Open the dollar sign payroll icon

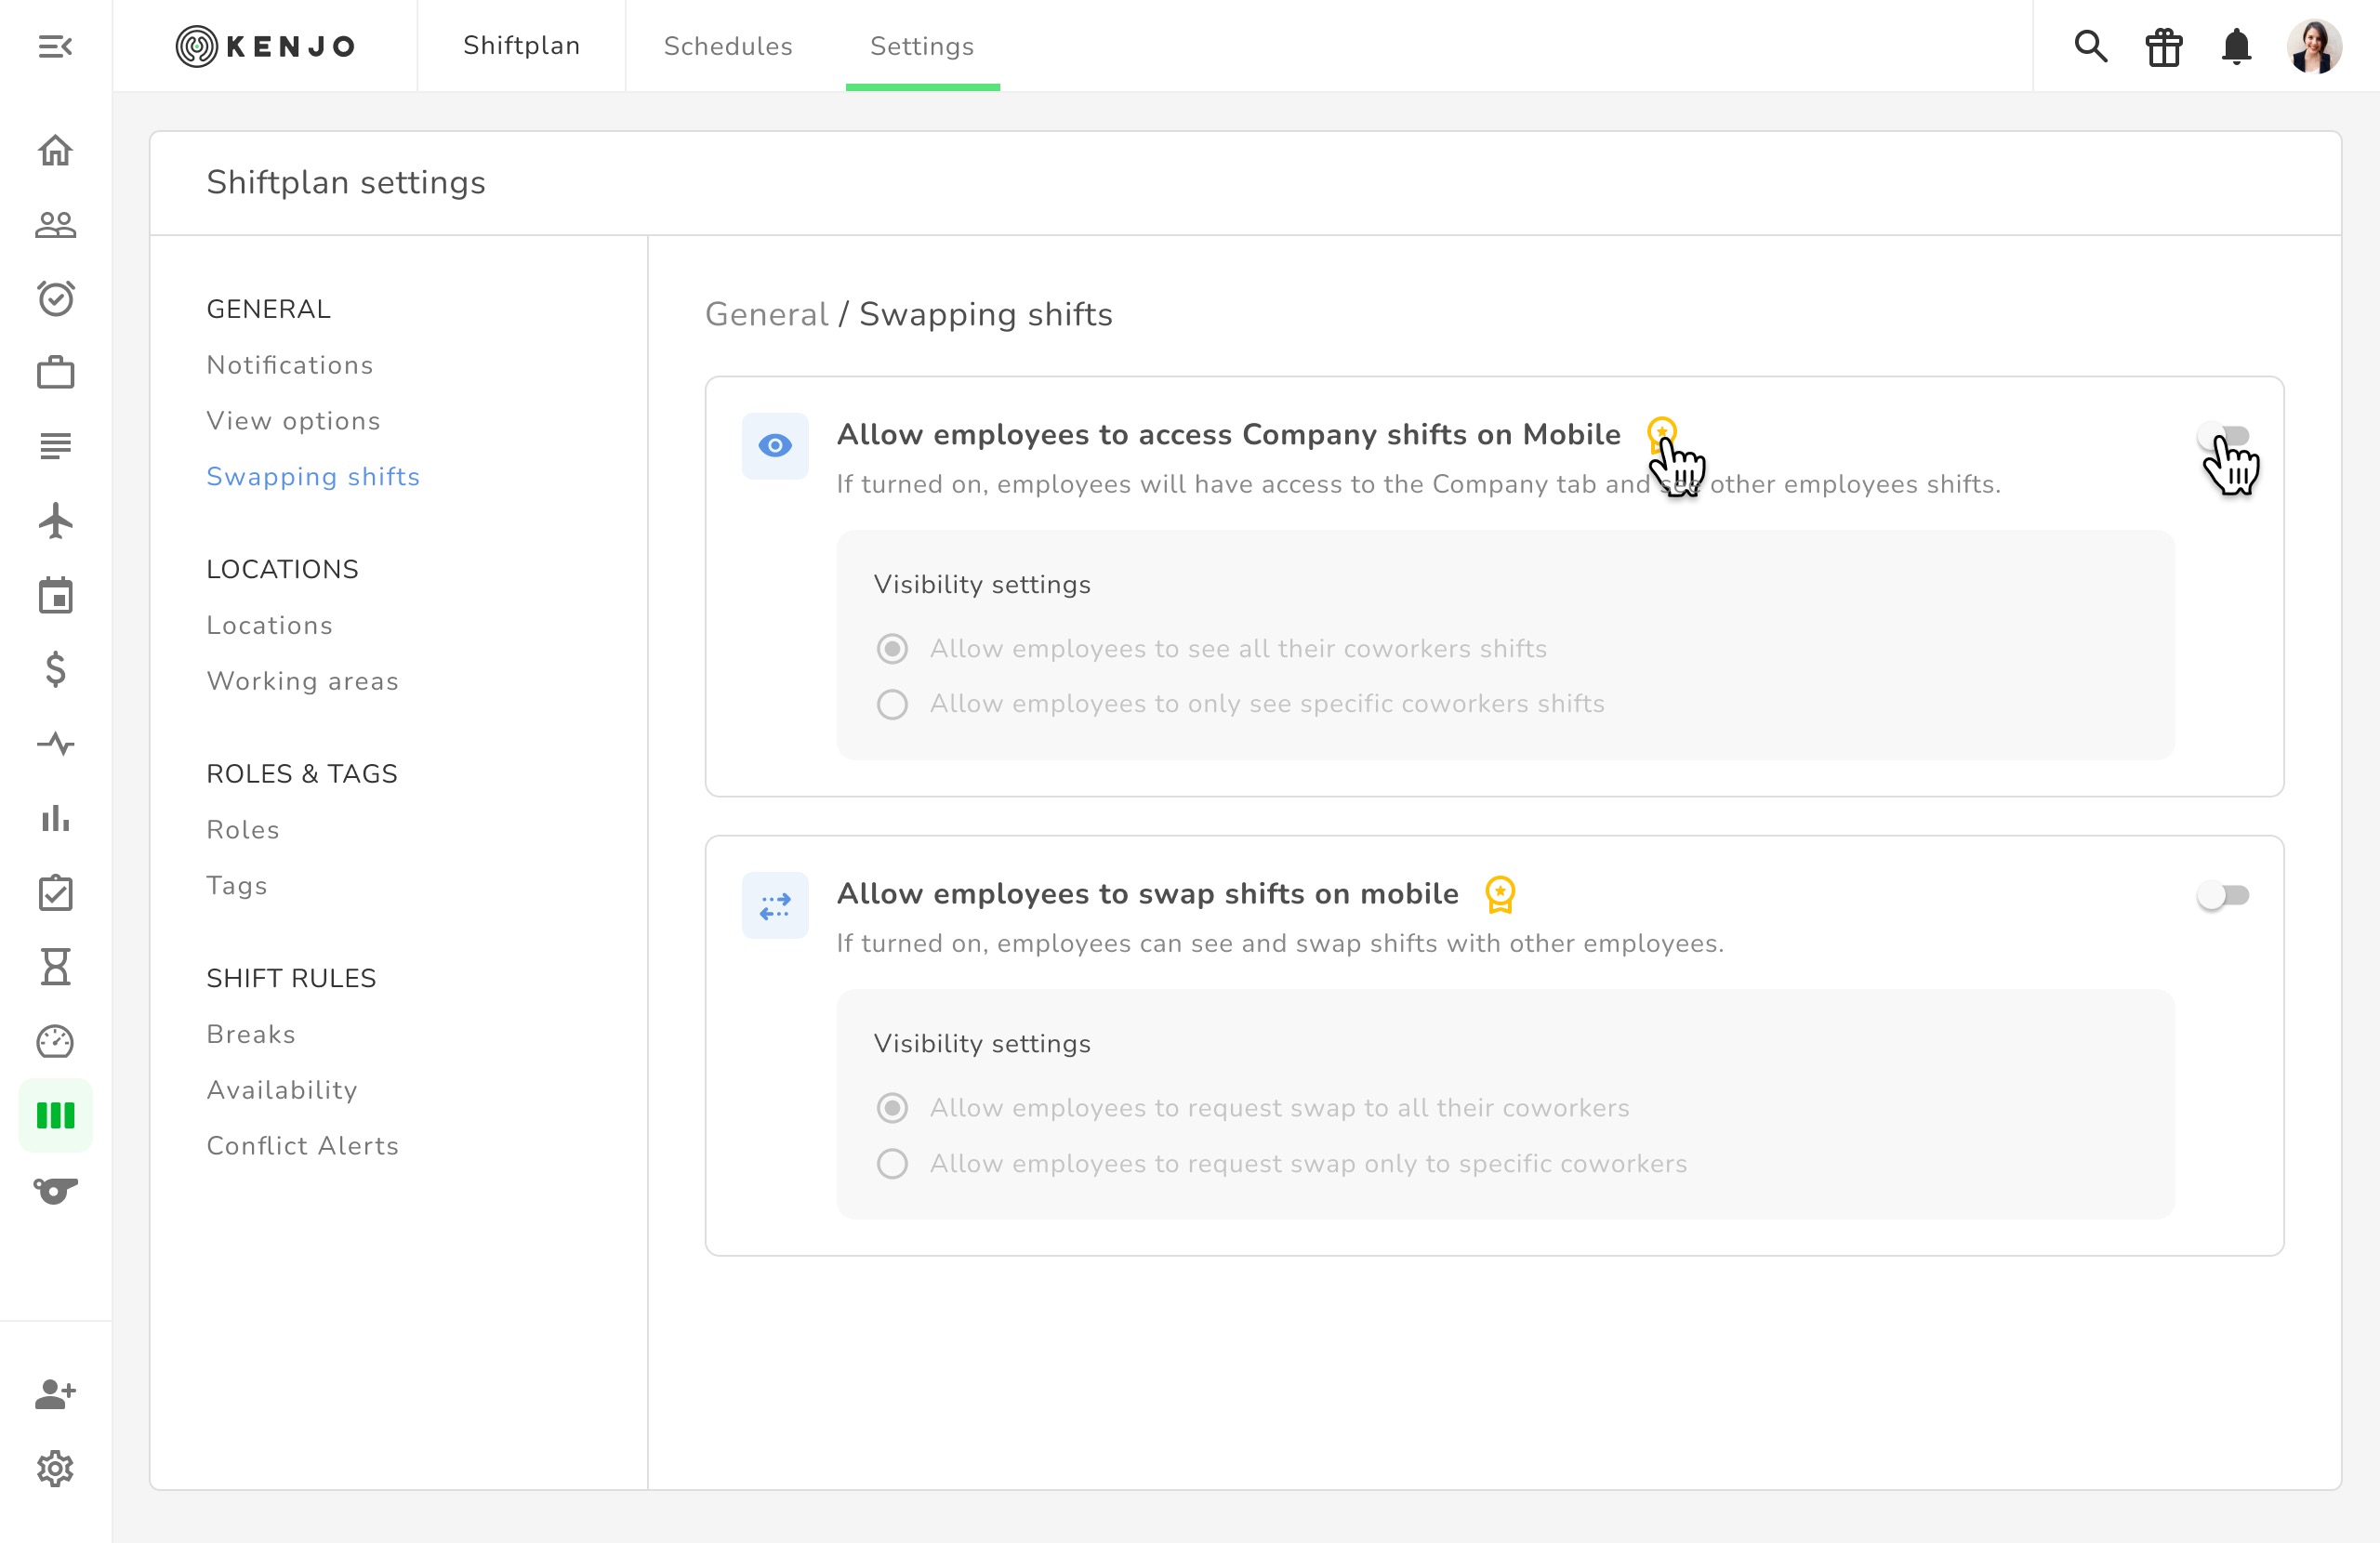(x=55, y=669)
